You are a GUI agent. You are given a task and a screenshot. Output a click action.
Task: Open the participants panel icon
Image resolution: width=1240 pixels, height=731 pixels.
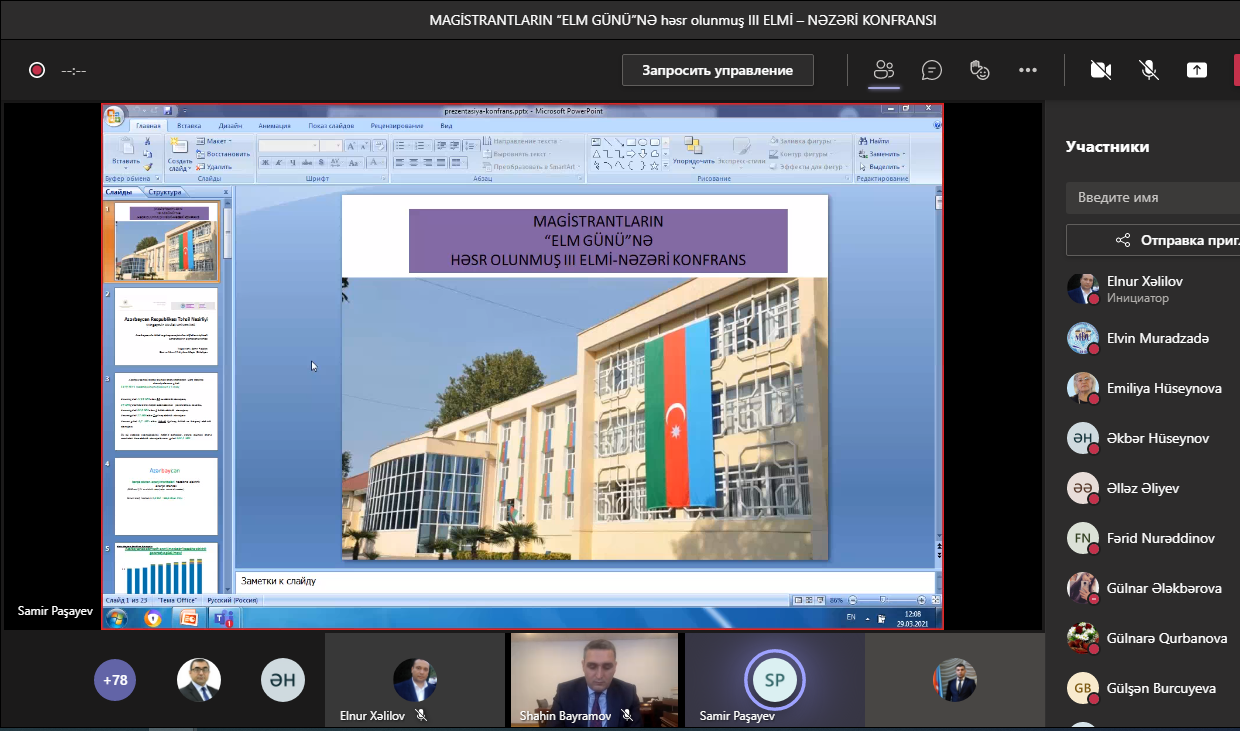click(x=883, y=70)
